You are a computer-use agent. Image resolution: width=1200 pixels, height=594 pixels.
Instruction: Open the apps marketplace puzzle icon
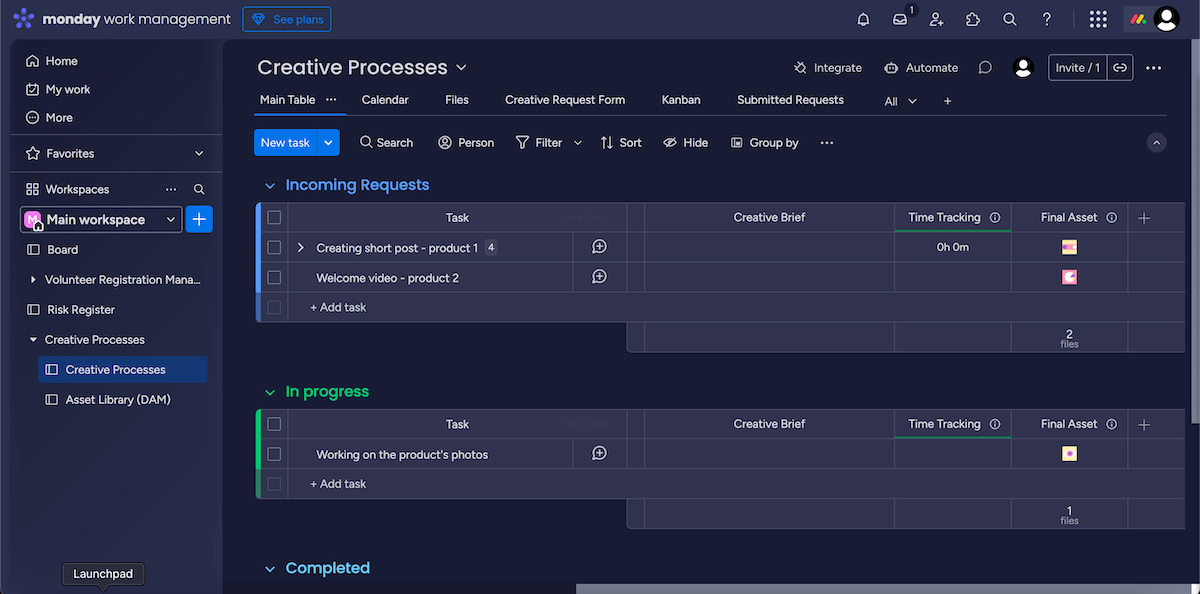click(x=973, y=19)
